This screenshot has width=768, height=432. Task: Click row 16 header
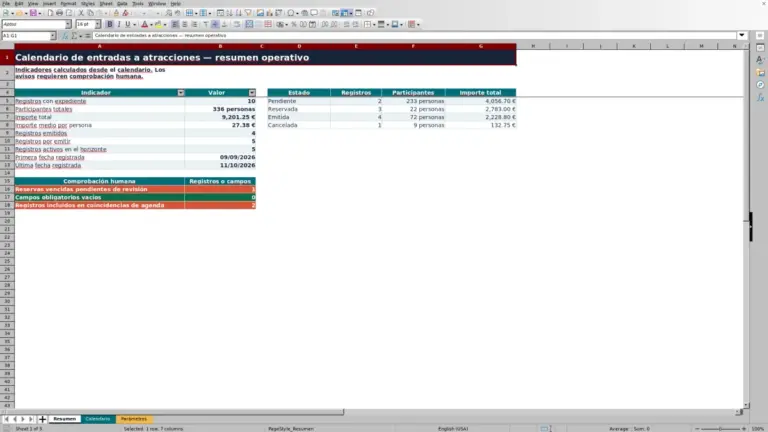[x=7, y=189]
